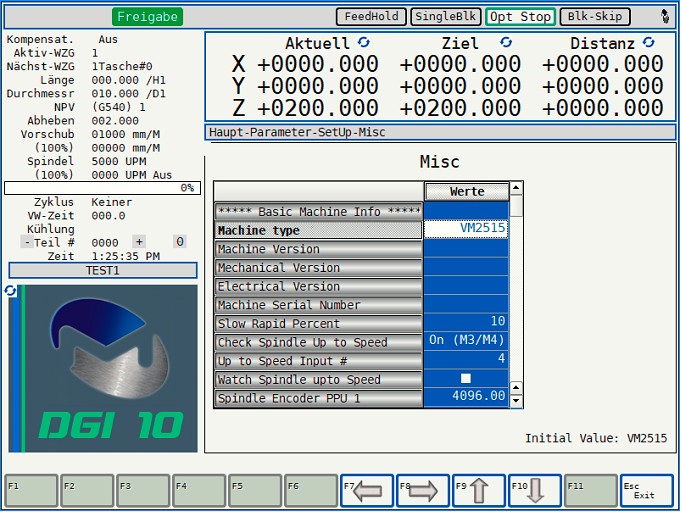Viewport: 682px width, 512px height.
Task: Select the Slow Rapid Percent row
Action: [x=318, y=323]
